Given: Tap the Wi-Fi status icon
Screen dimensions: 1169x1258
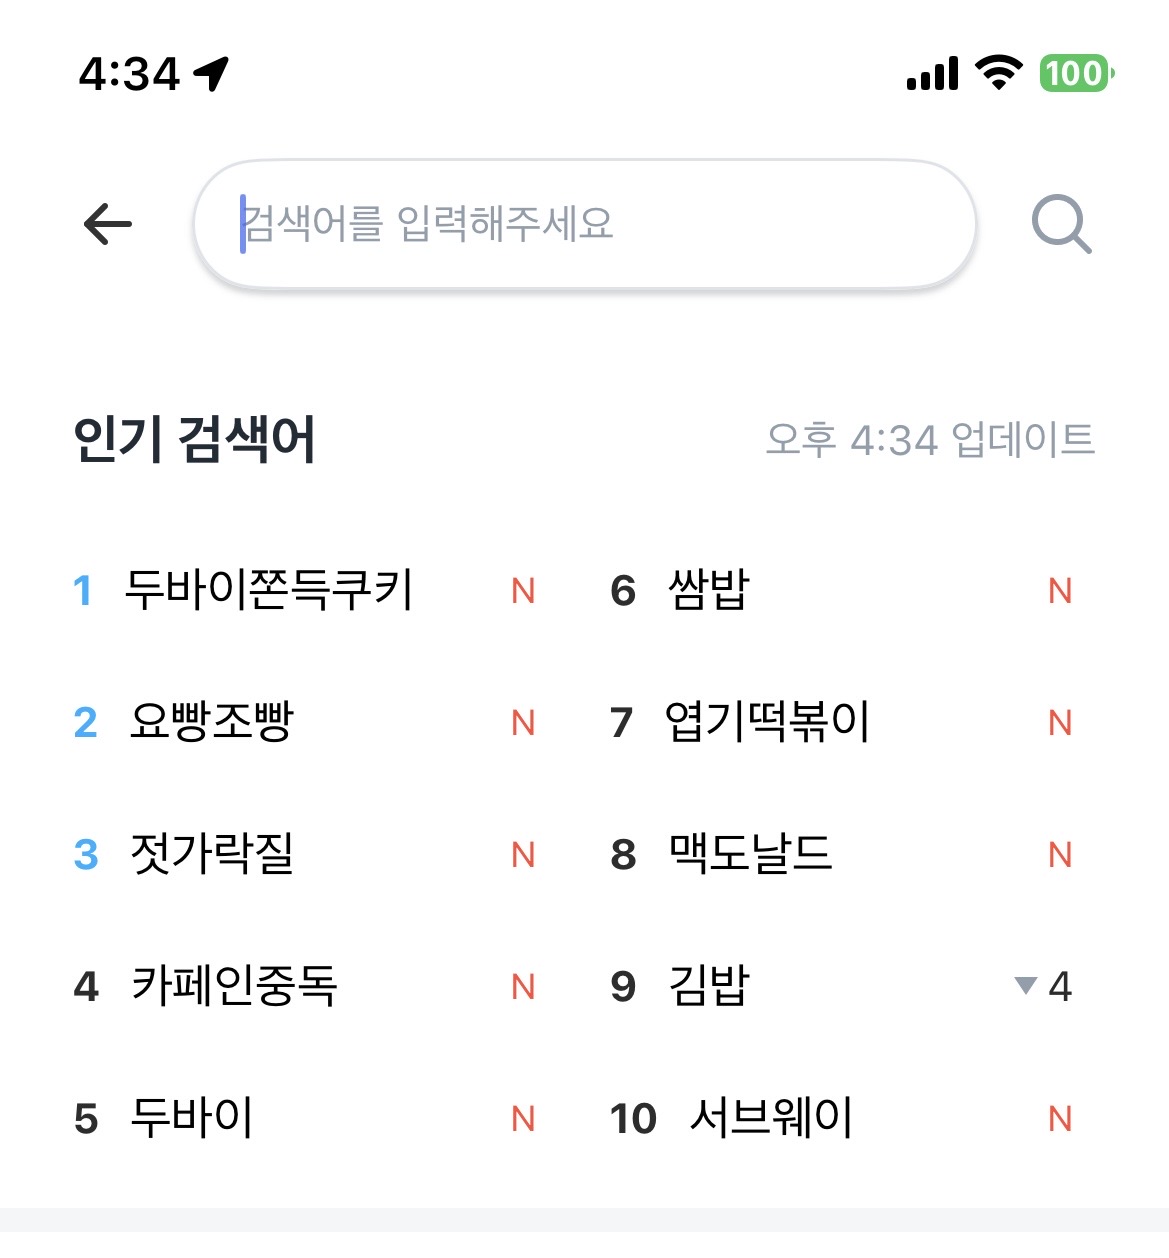Looking at the screenshot, I should 998,73.
